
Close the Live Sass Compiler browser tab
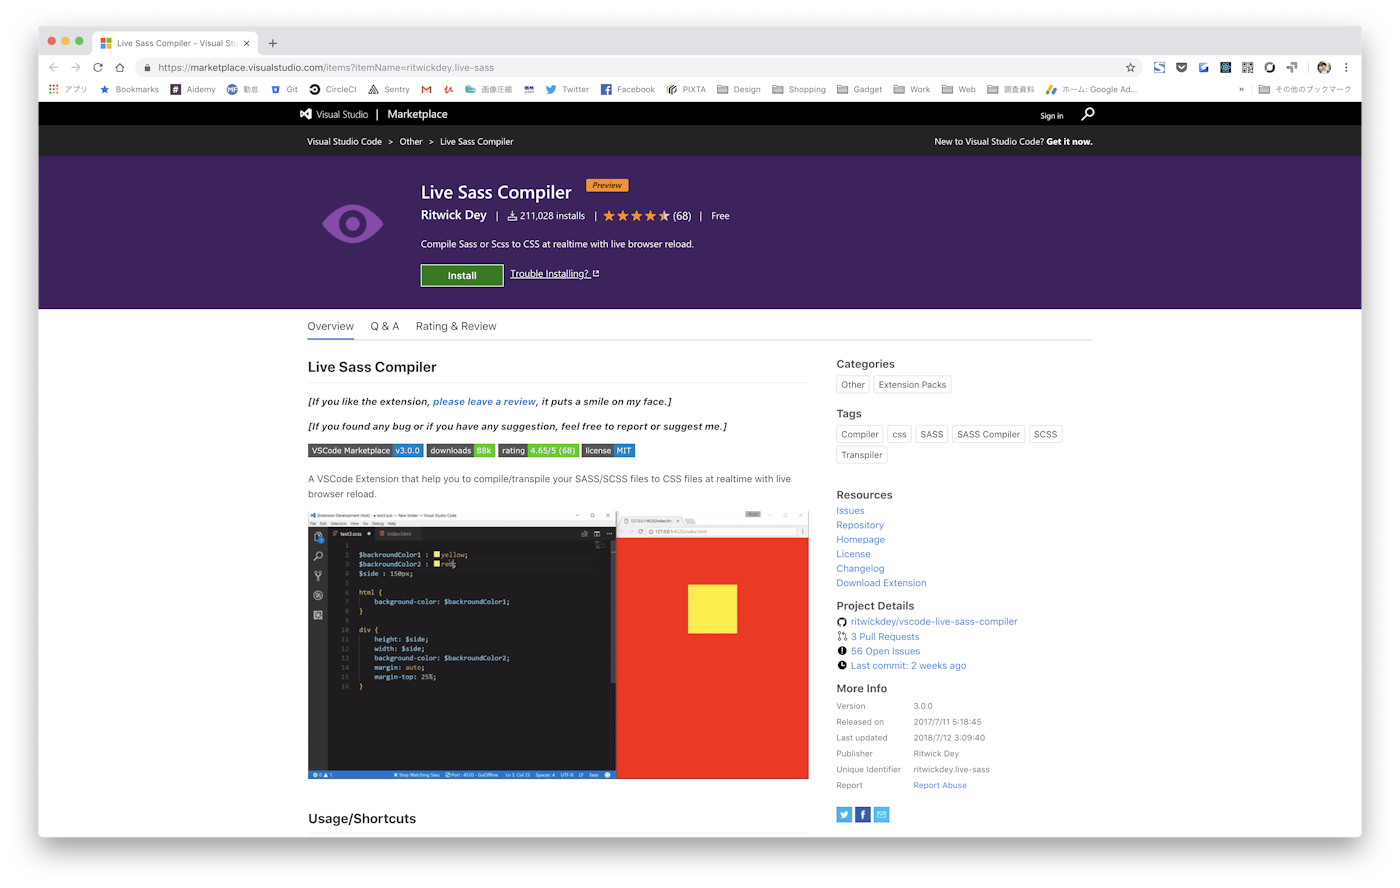247,43
